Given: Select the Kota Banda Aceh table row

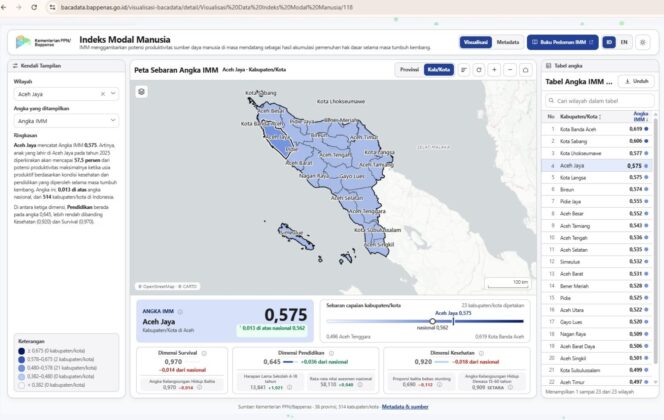Looking at the screenshot, I should [597, 129].
